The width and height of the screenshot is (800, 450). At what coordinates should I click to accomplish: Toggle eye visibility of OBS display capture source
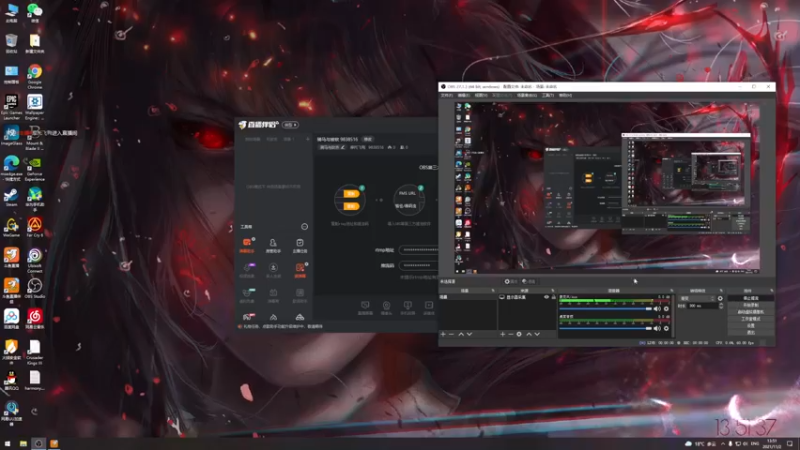pos(546,297)
